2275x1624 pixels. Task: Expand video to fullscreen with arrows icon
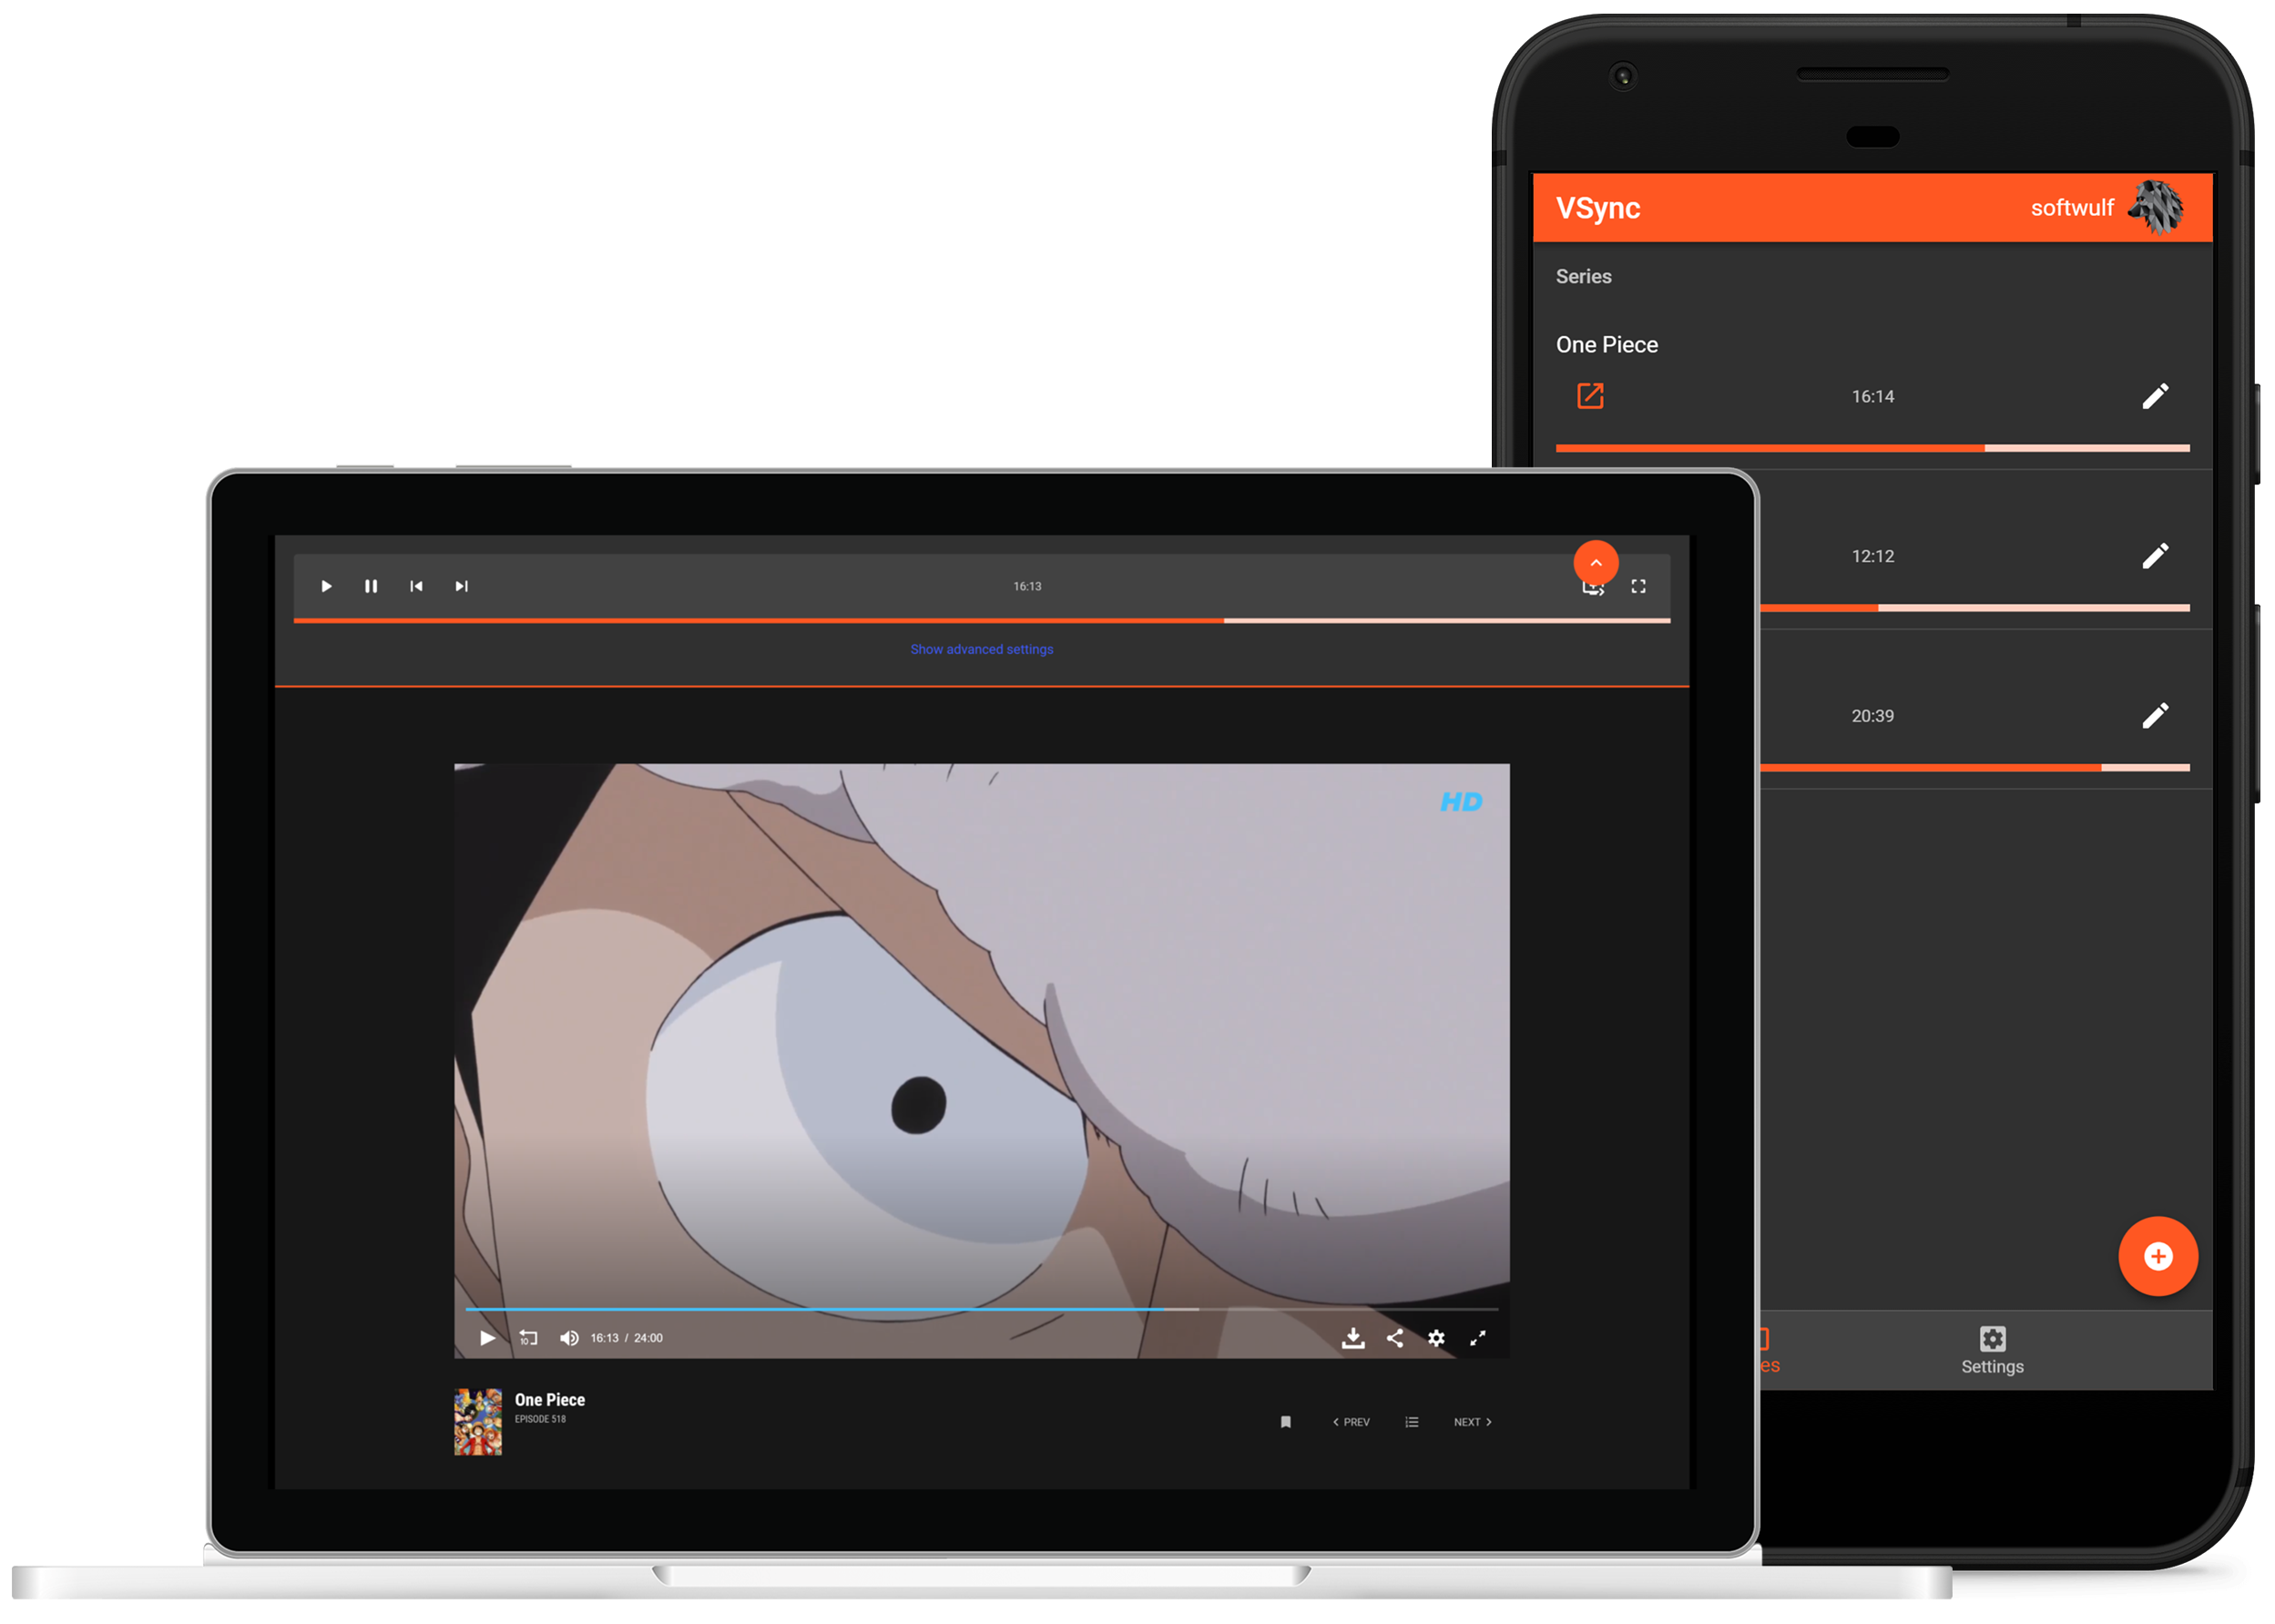1478,1338
